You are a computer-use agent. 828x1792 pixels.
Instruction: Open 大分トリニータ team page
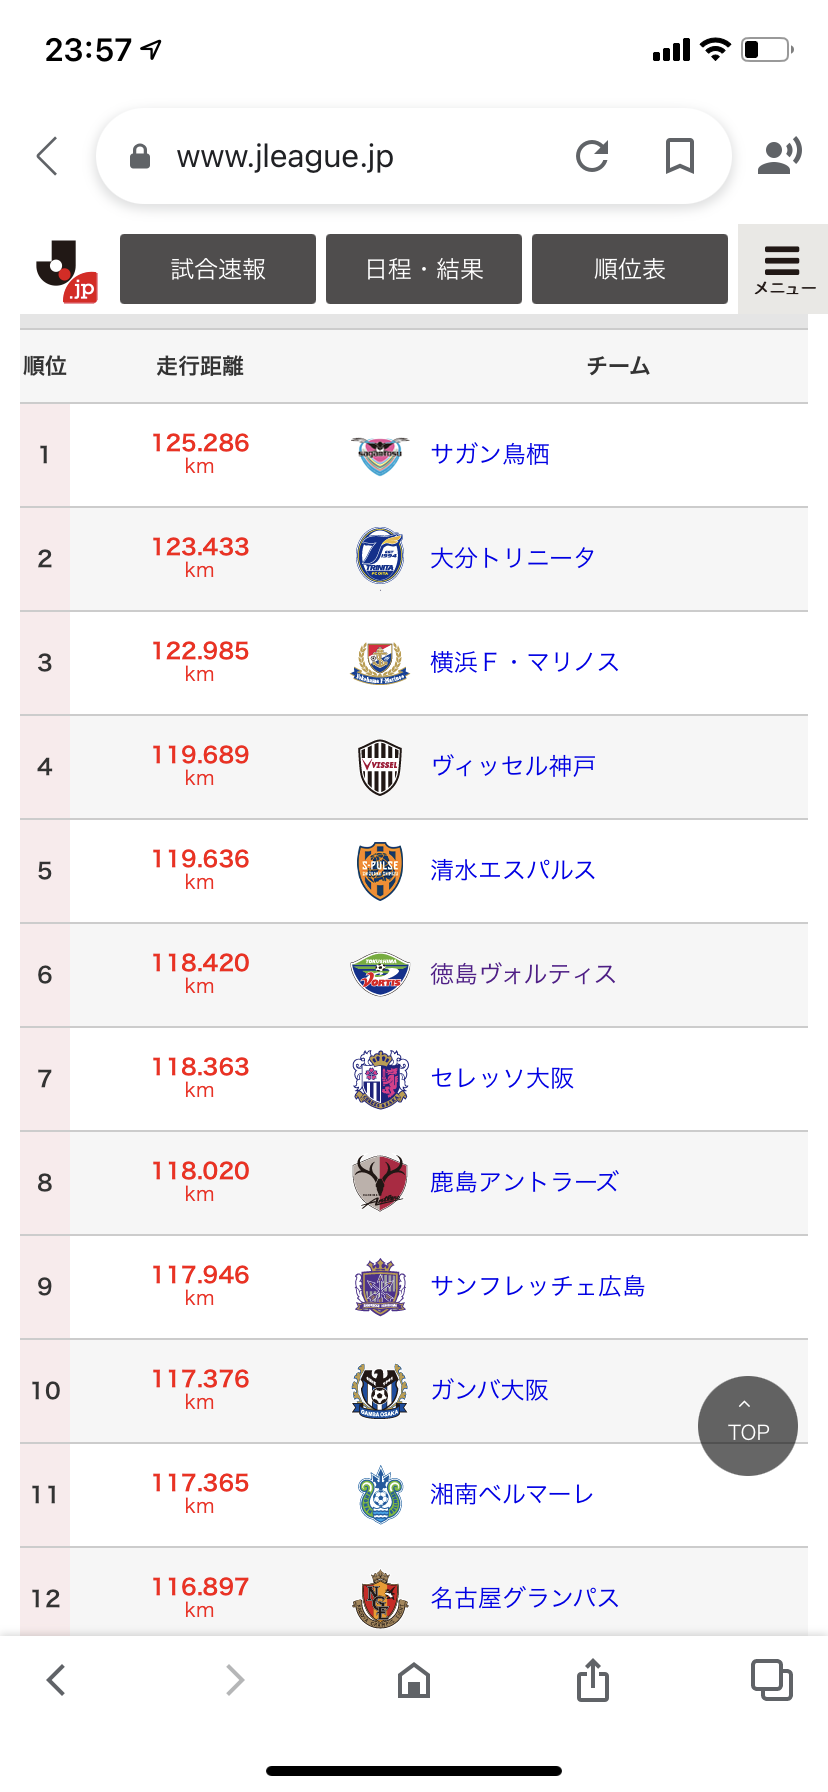[512, 558]
